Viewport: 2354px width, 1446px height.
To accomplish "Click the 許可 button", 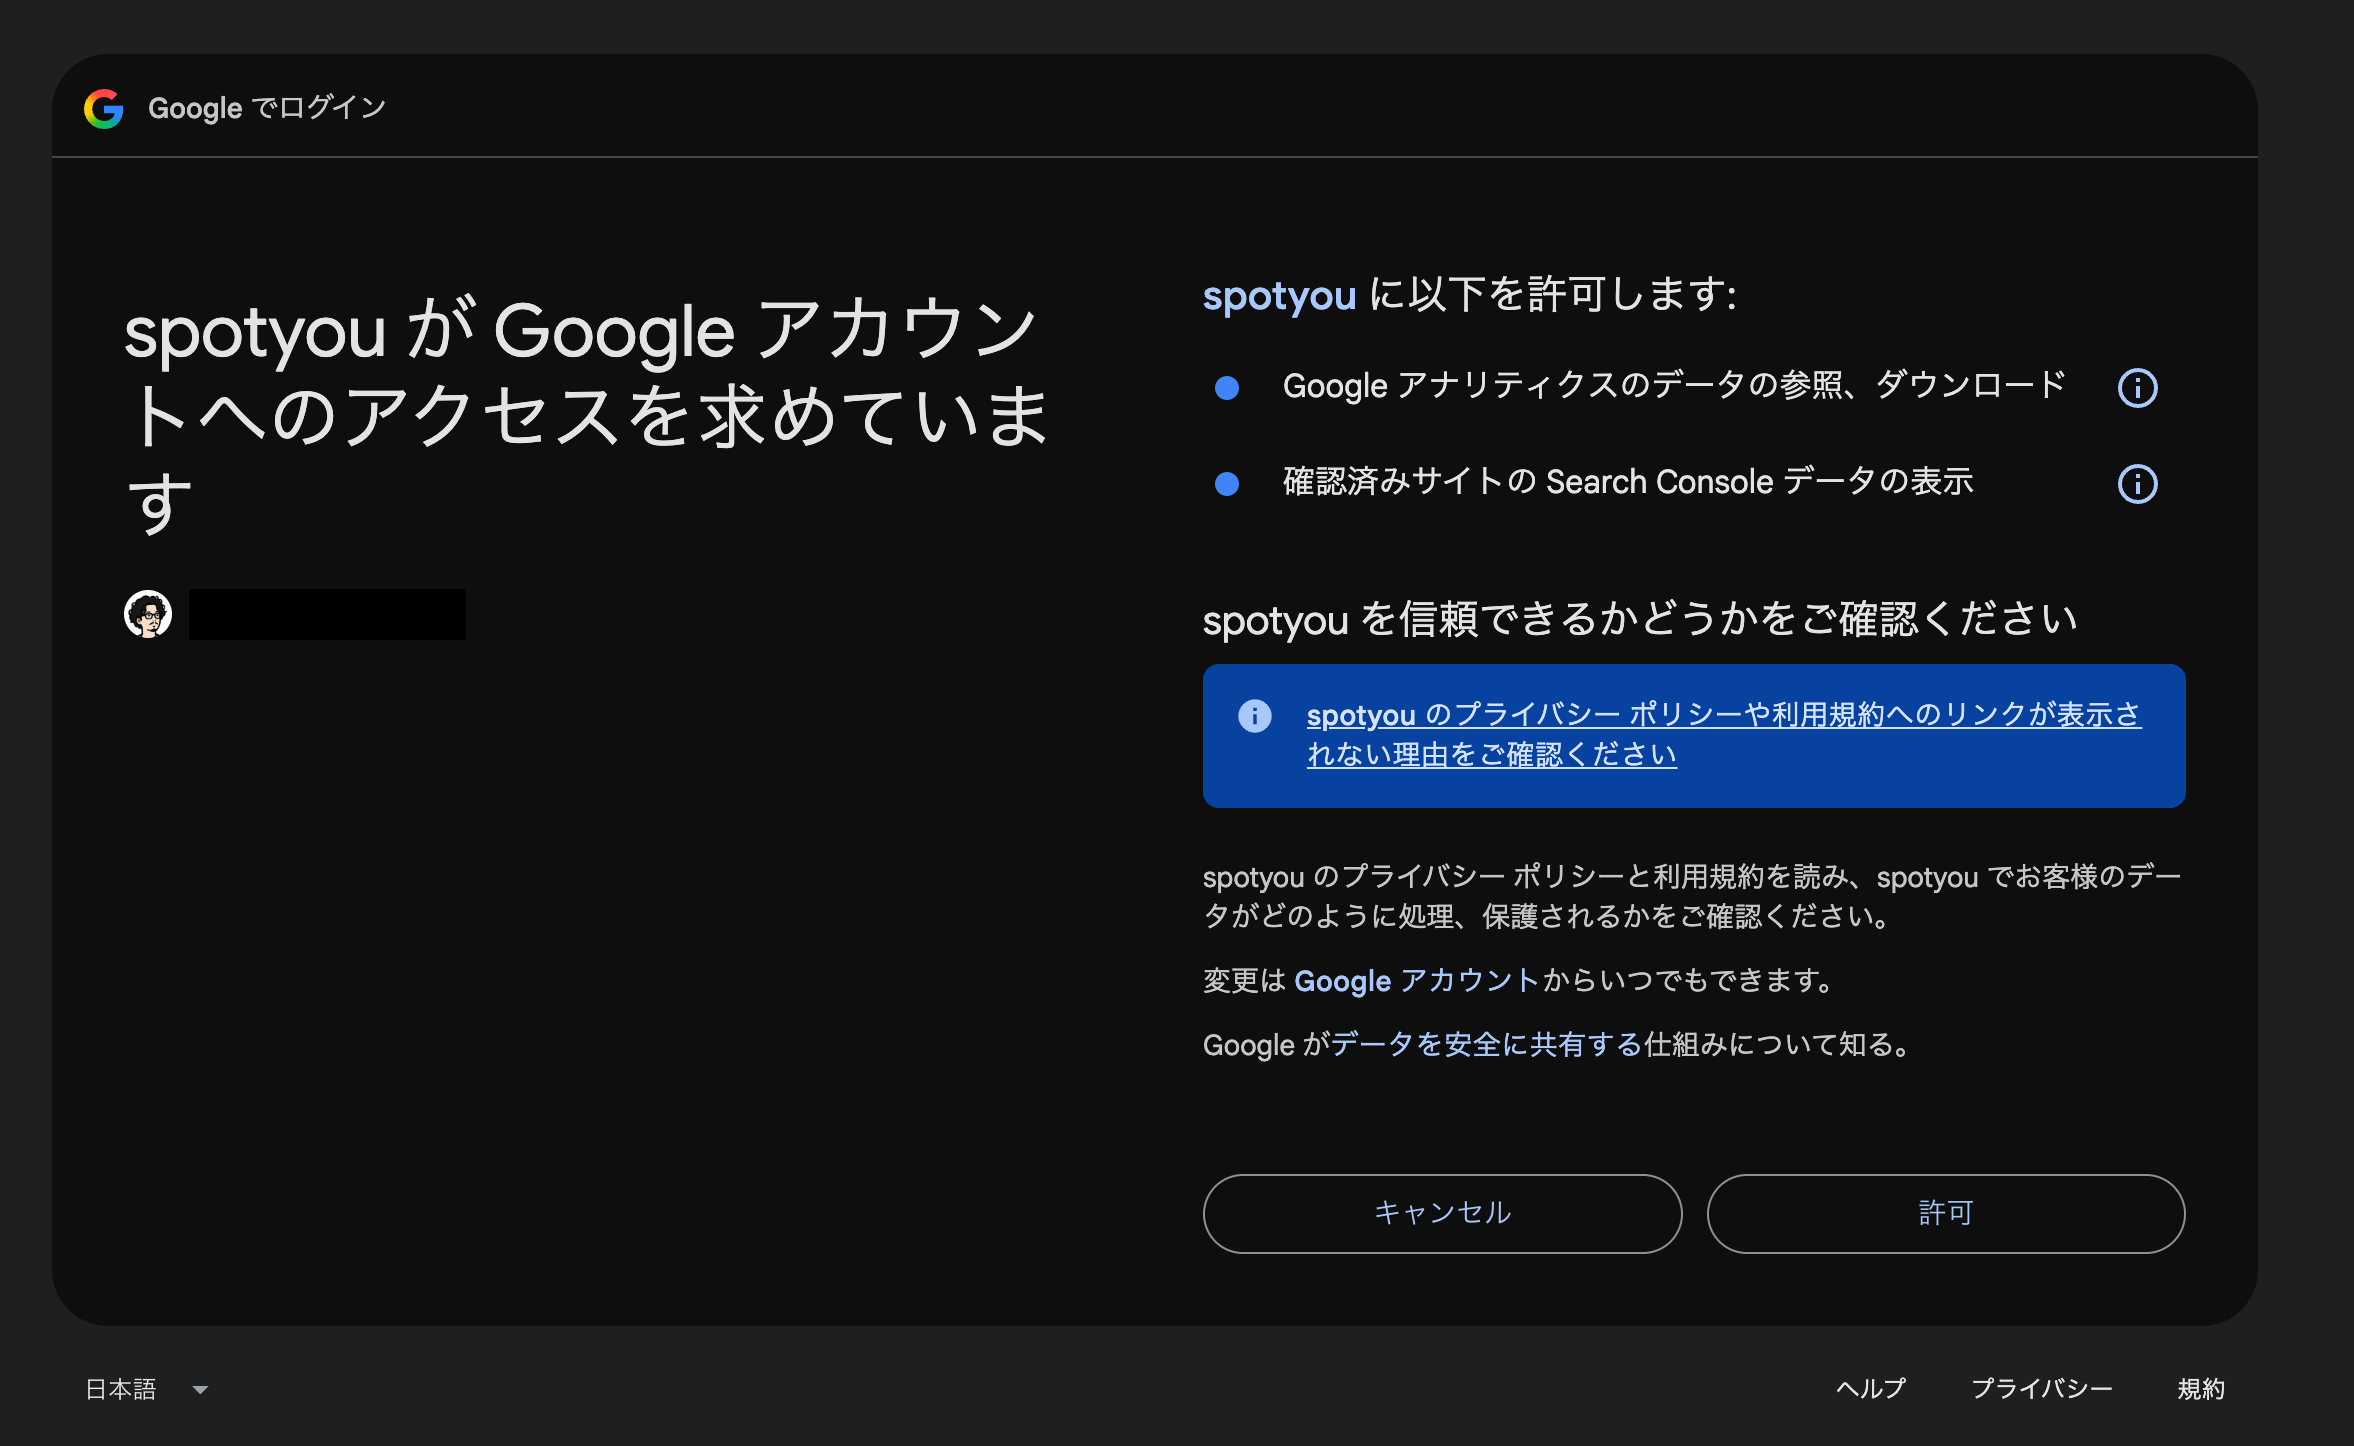I will point(1945,1213).
